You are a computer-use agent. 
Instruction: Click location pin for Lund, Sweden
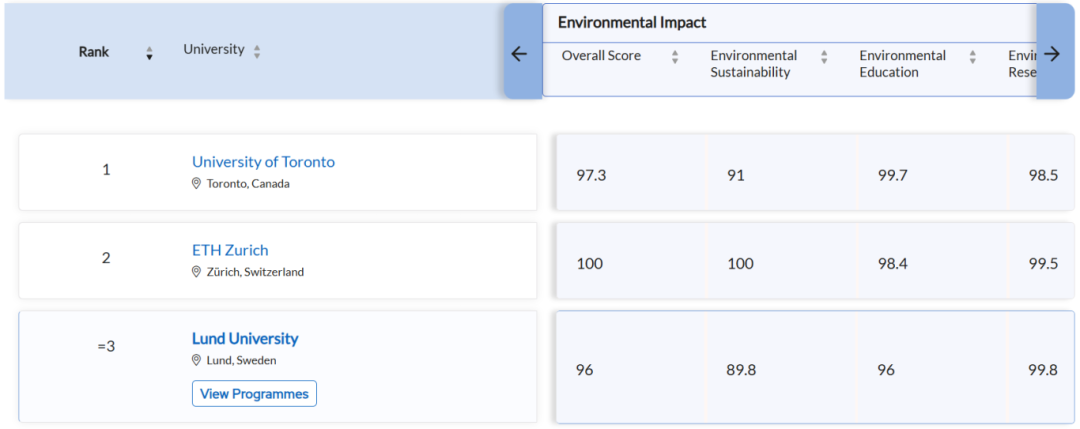196,360
